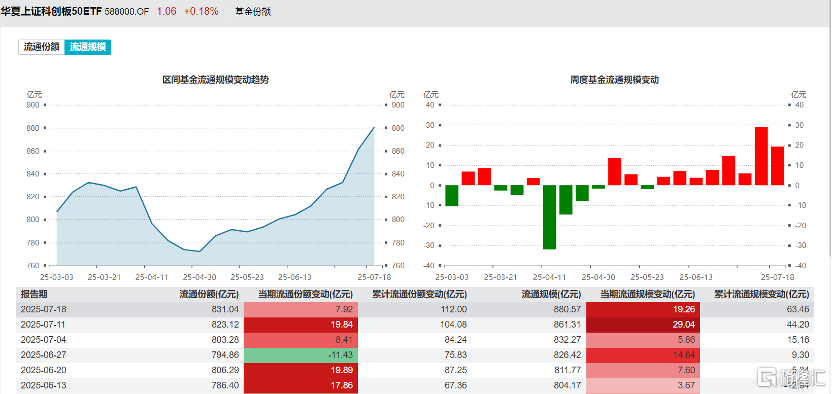This screenshot has height=394, width=832.
Task: Click the 831.04 share value cell
Action: [227, 309]
